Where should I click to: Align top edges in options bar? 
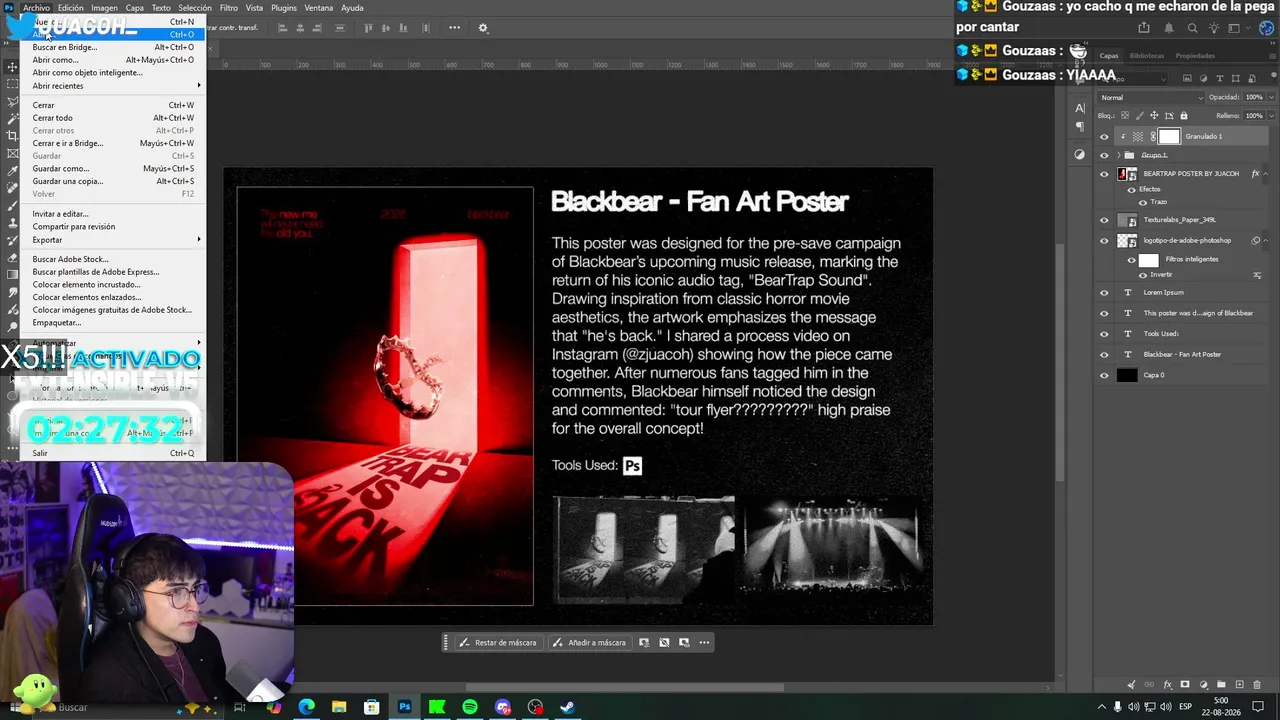click(369, 28)
